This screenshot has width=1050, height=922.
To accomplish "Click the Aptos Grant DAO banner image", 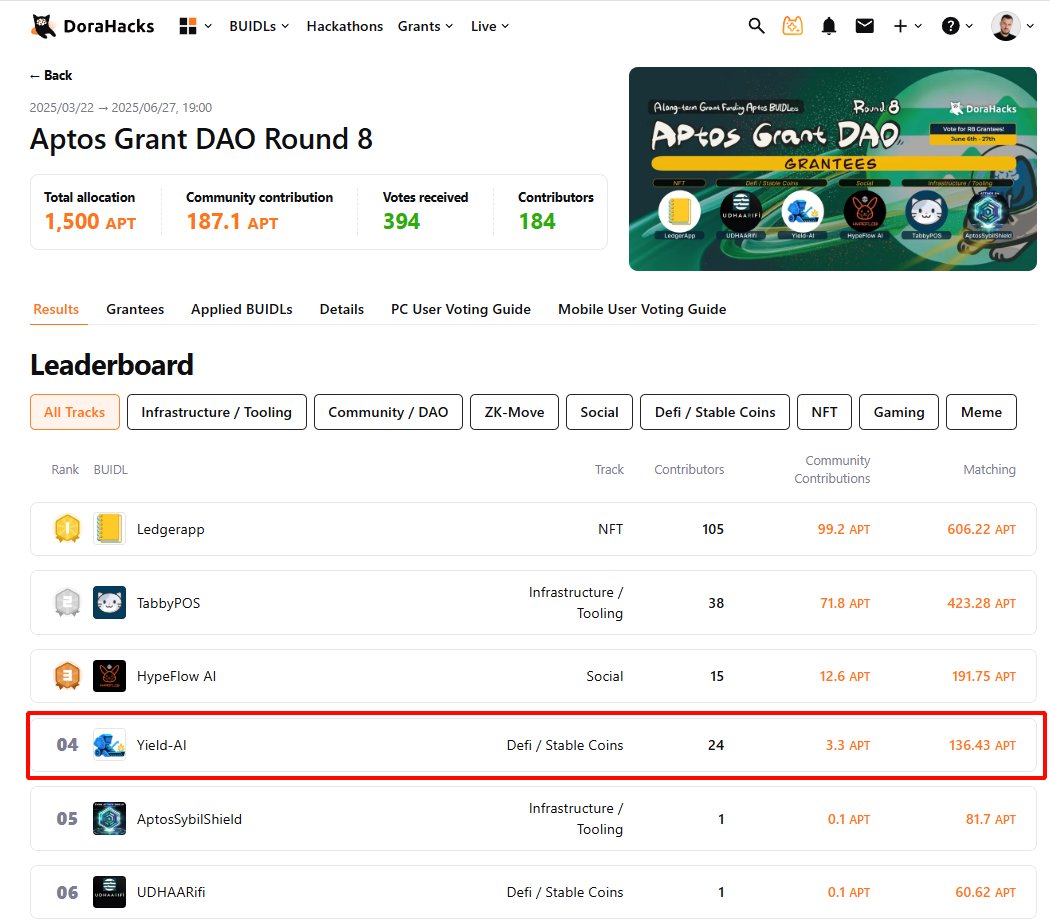I will (x=832, y=169).
